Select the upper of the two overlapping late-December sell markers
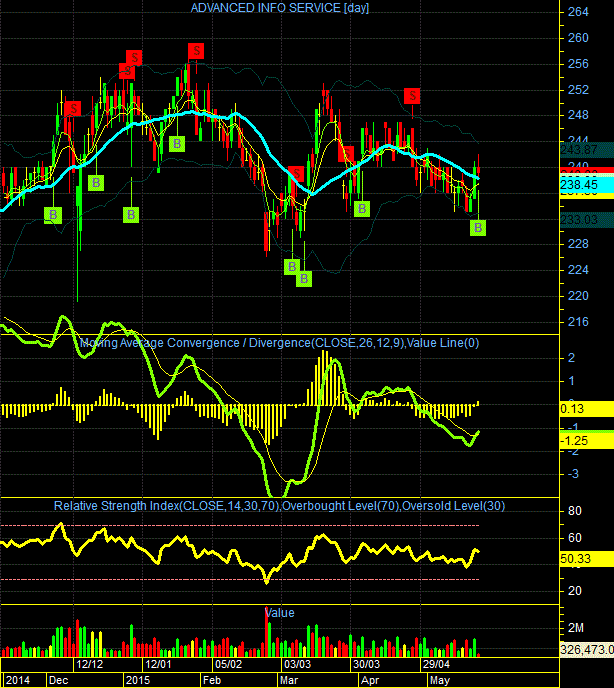 pos(134,57)
